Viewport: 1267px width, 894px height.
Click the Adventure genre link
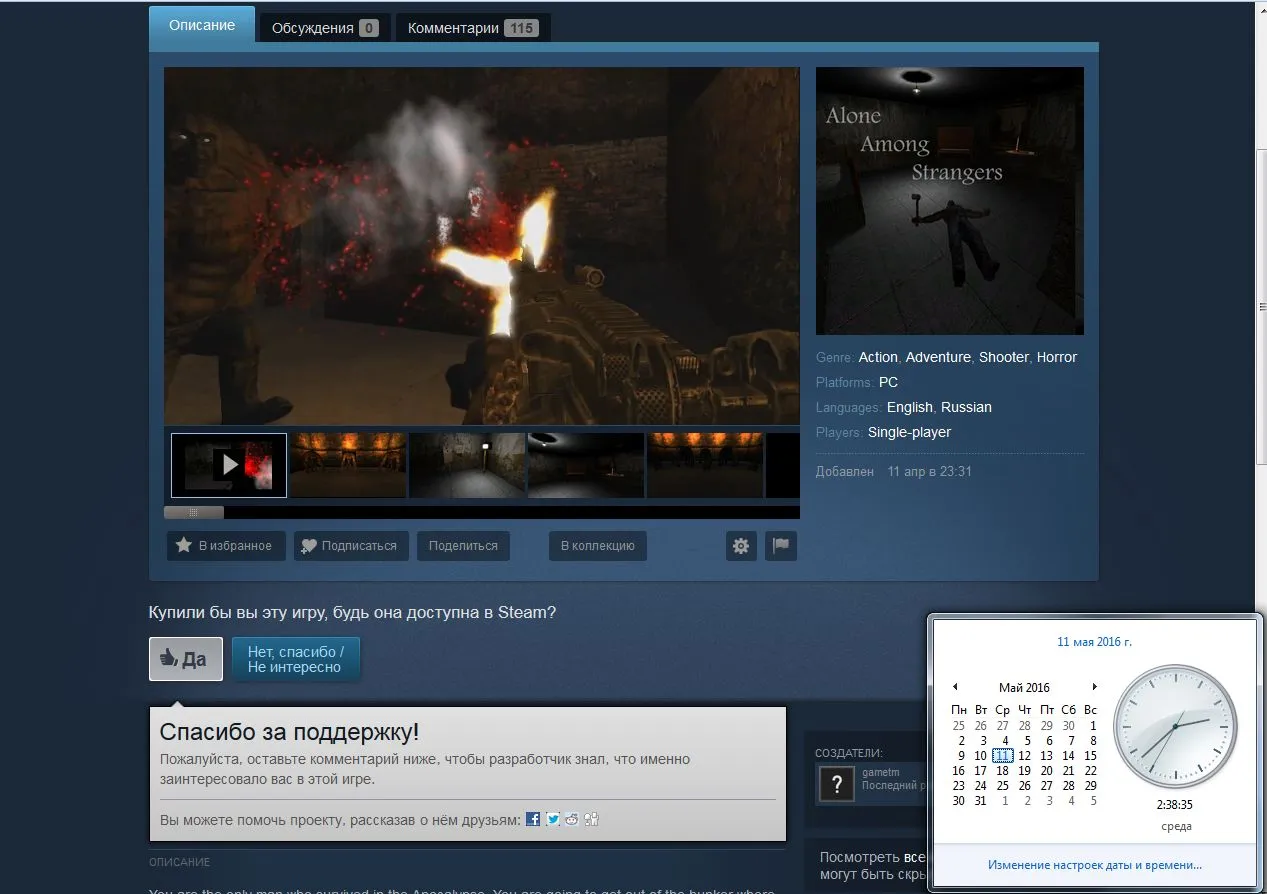[938, 357]
